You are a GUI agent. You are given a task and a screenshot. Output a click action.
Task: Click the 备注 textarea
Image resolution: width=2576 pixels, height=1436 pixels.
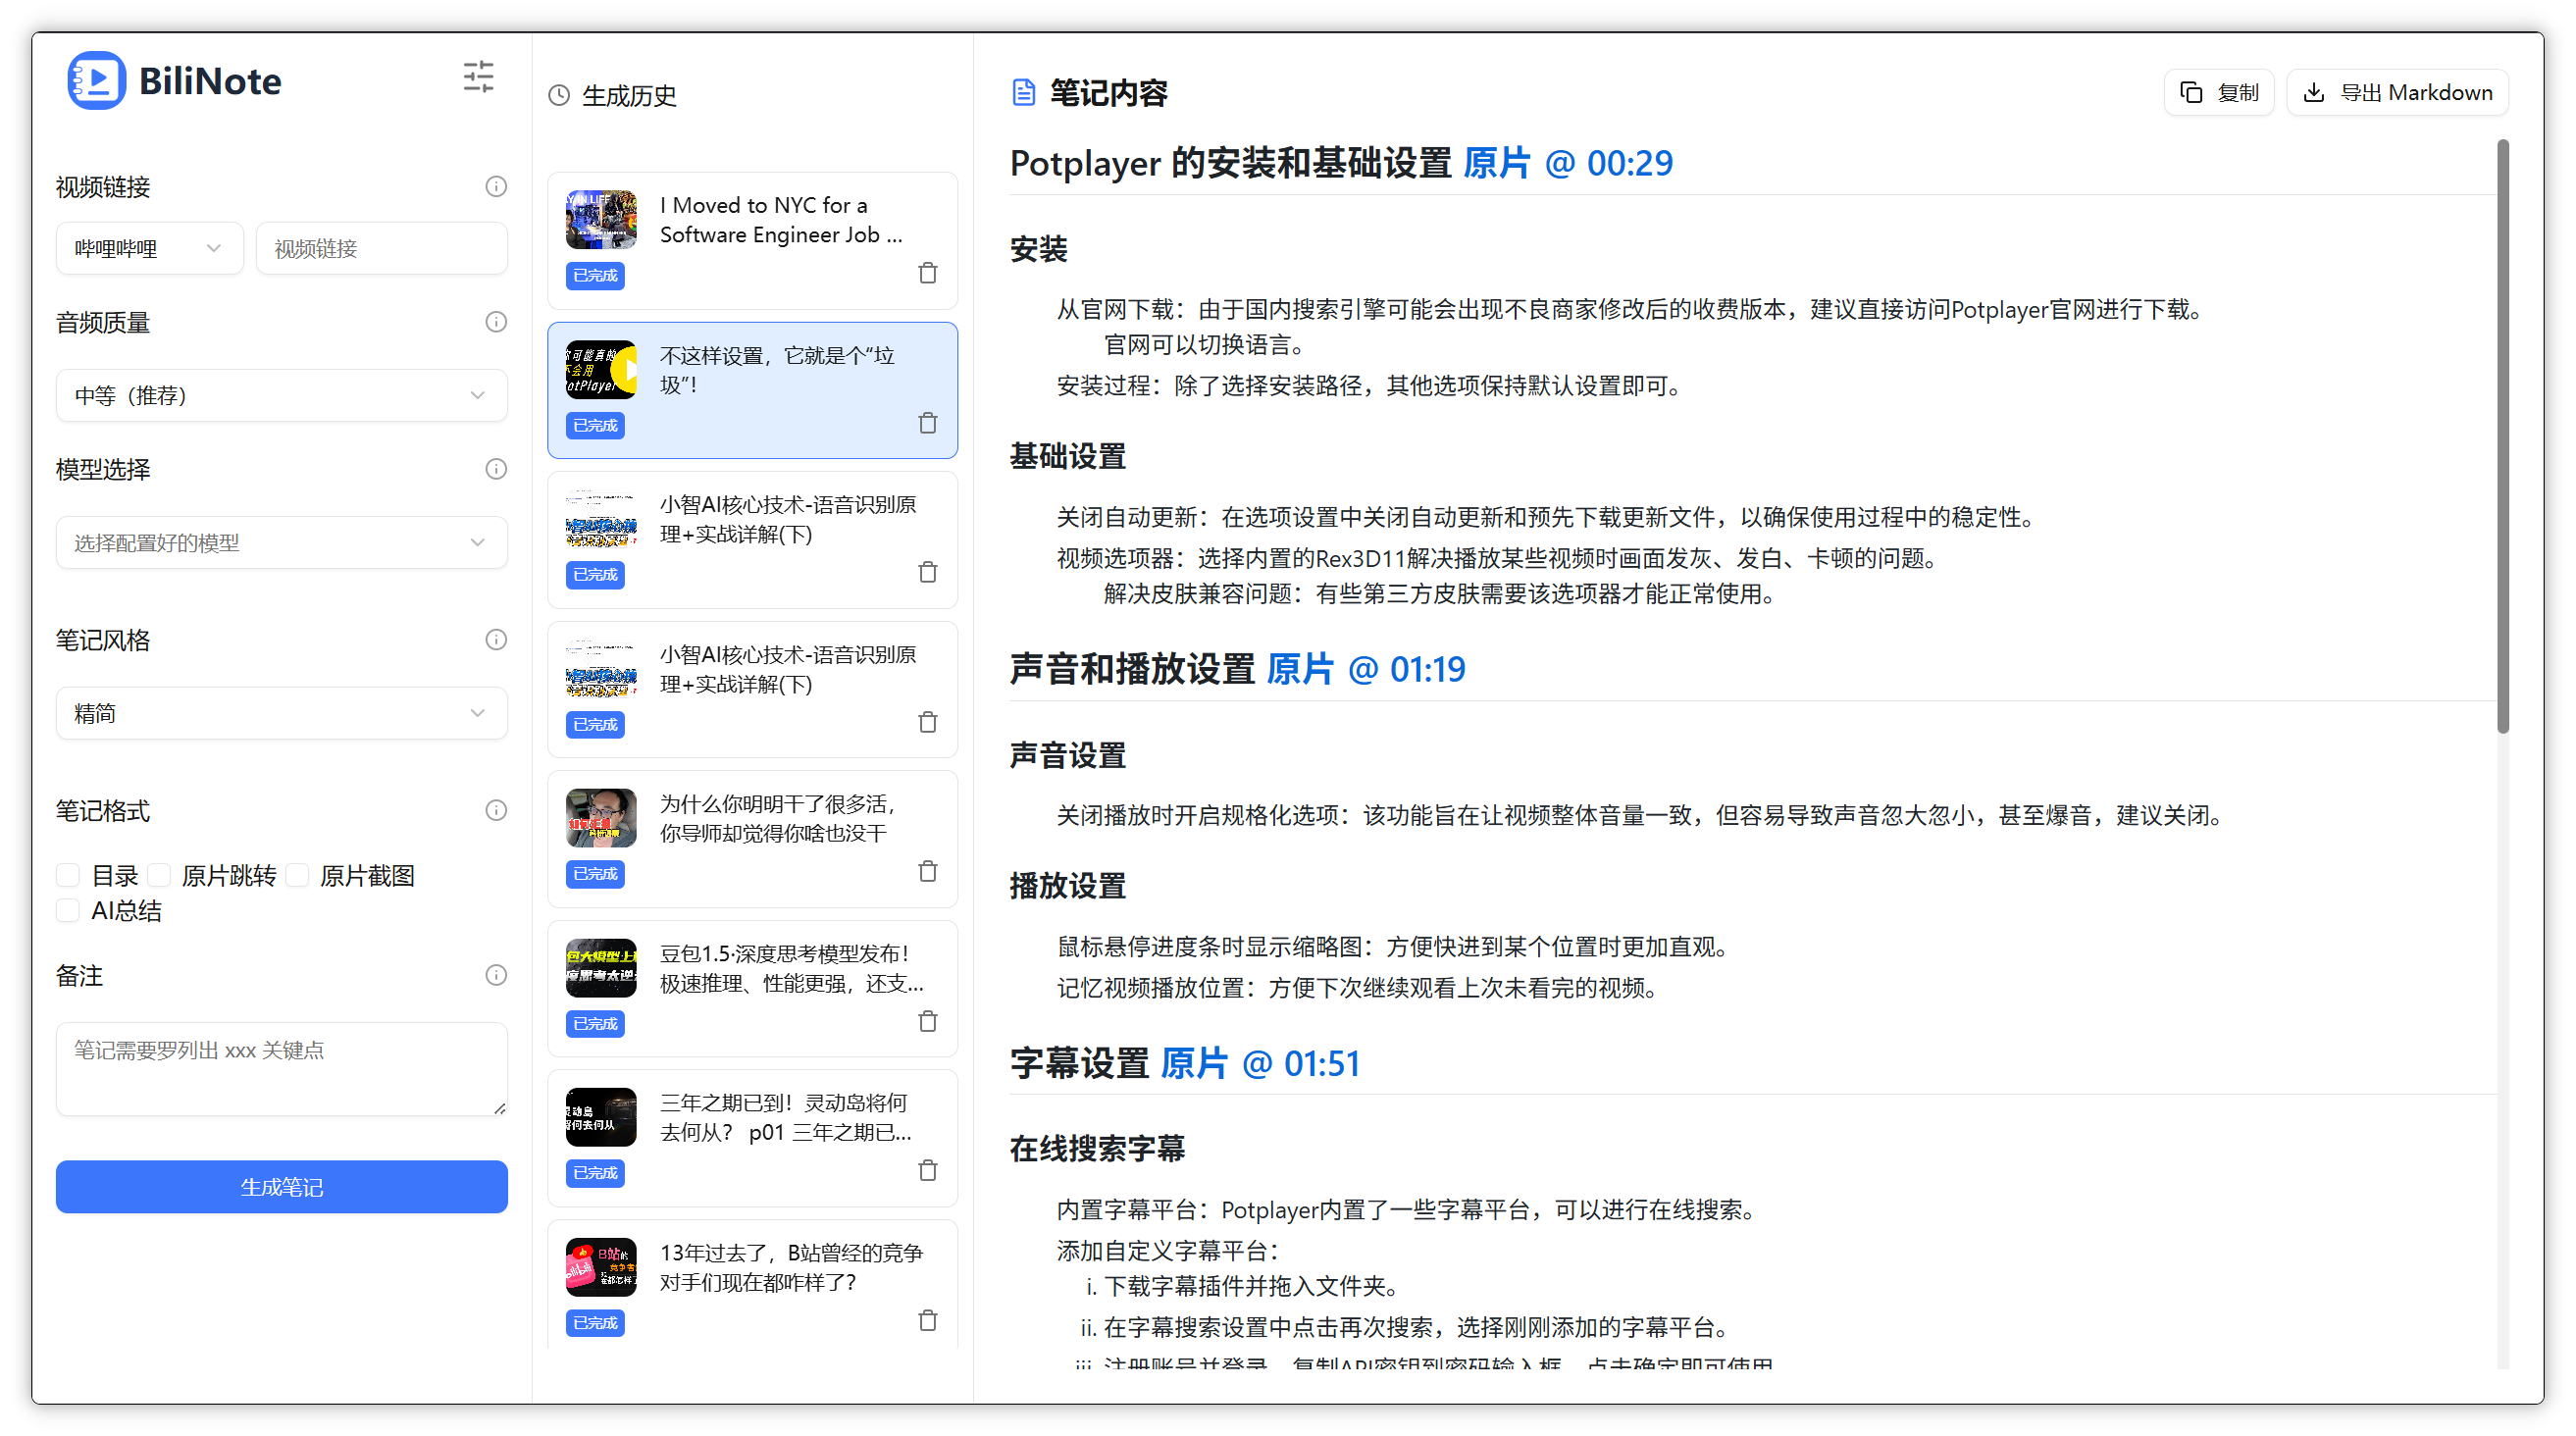(282, 1069)
